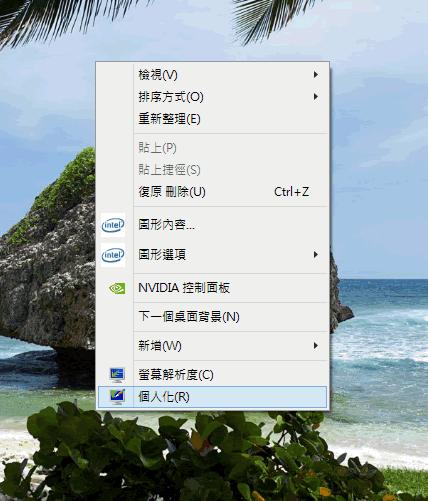Expand the 新增(W) submenu arrow

pos(315,345)
